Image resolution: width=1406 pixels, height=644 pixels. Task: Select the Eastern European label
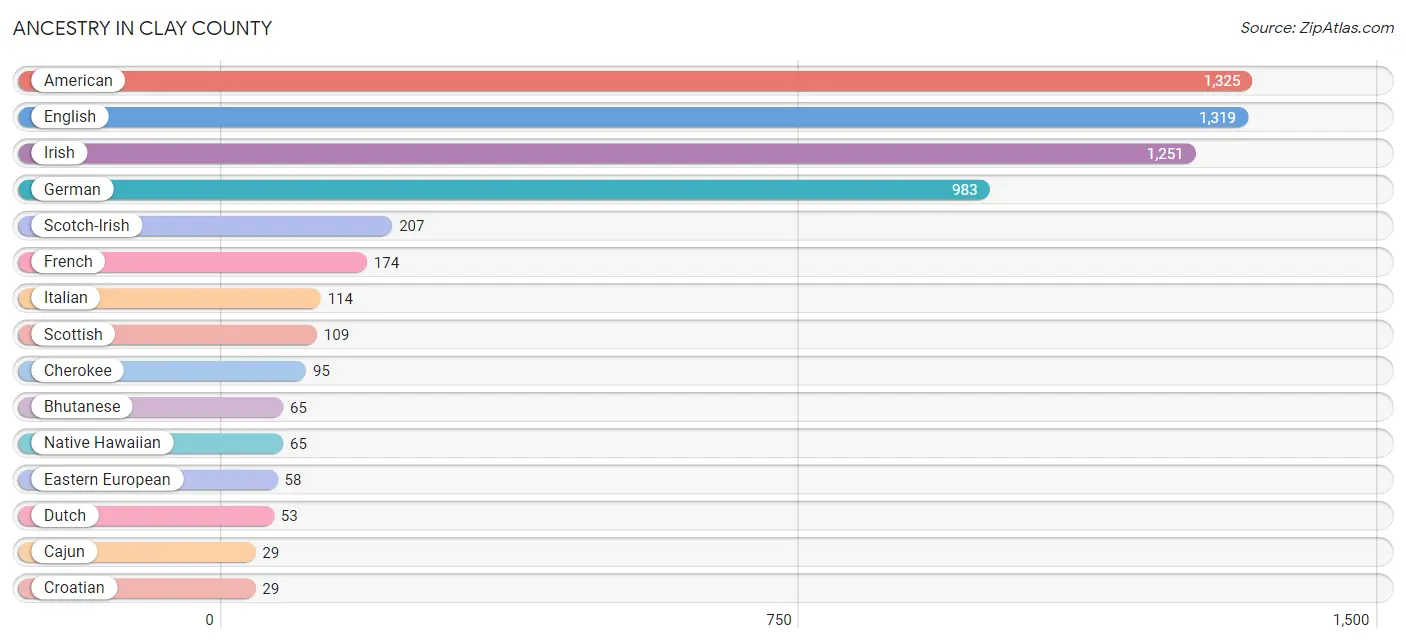pos(107,479)
